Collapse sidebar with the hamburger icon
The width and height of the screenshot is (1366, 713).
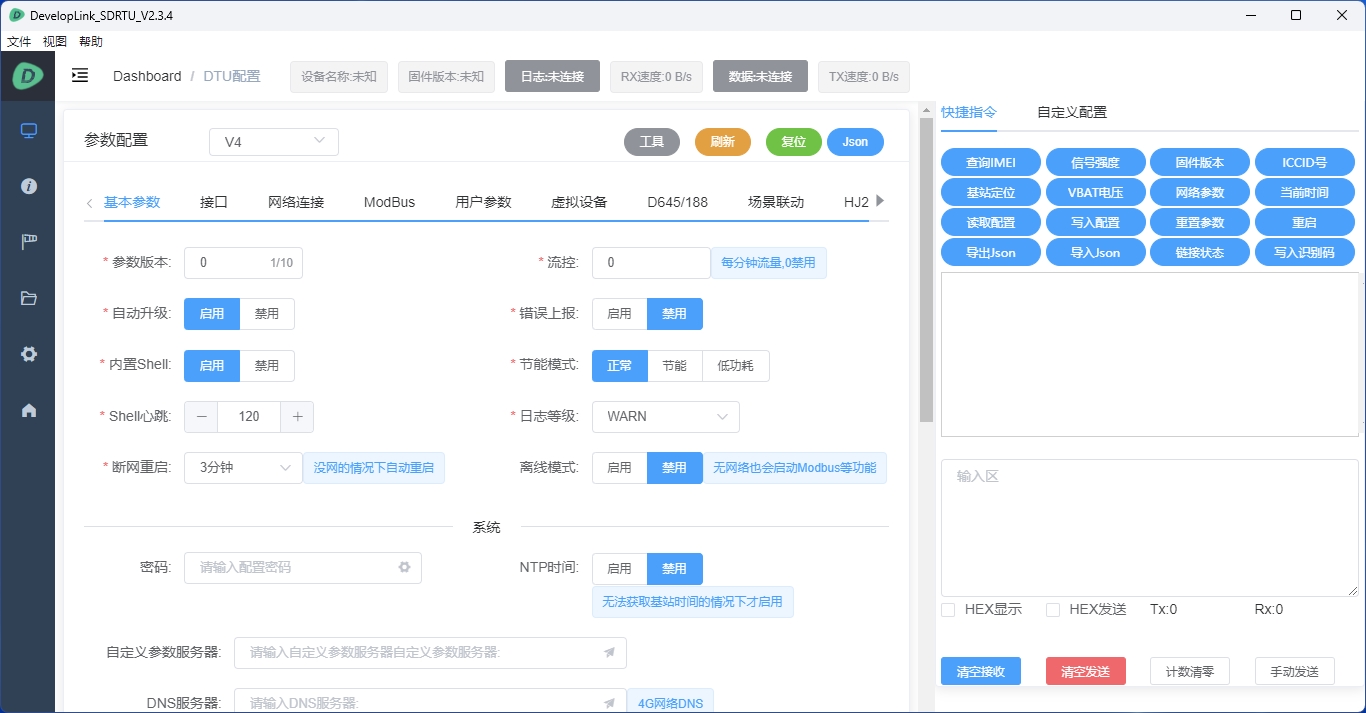(x=80, y=76)
